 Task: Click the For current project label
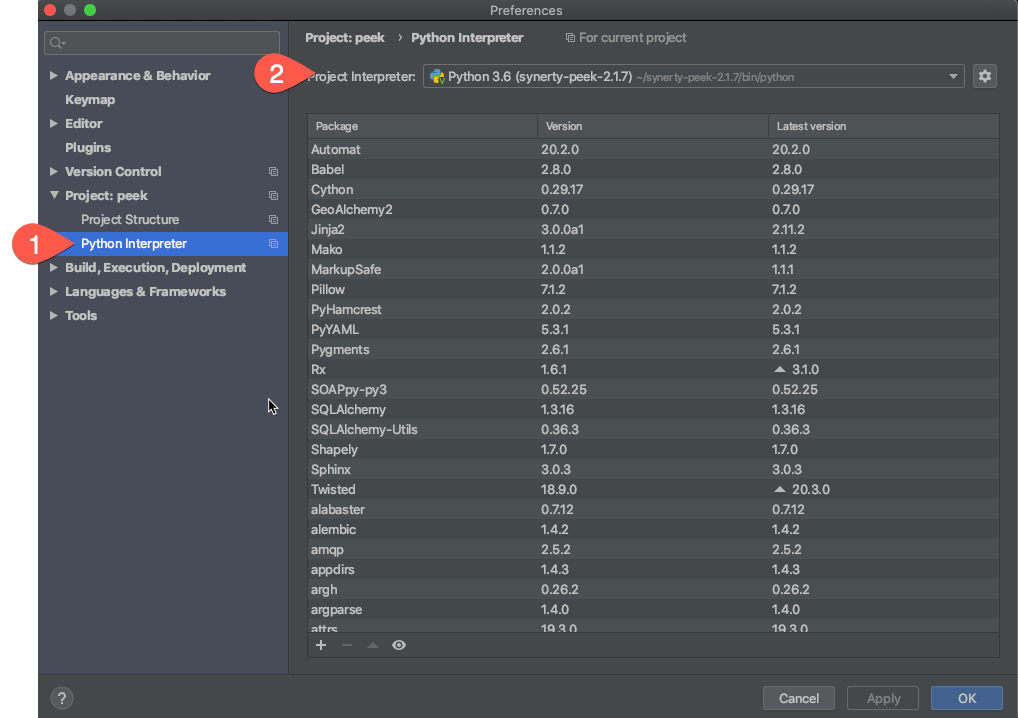point(632,38)
